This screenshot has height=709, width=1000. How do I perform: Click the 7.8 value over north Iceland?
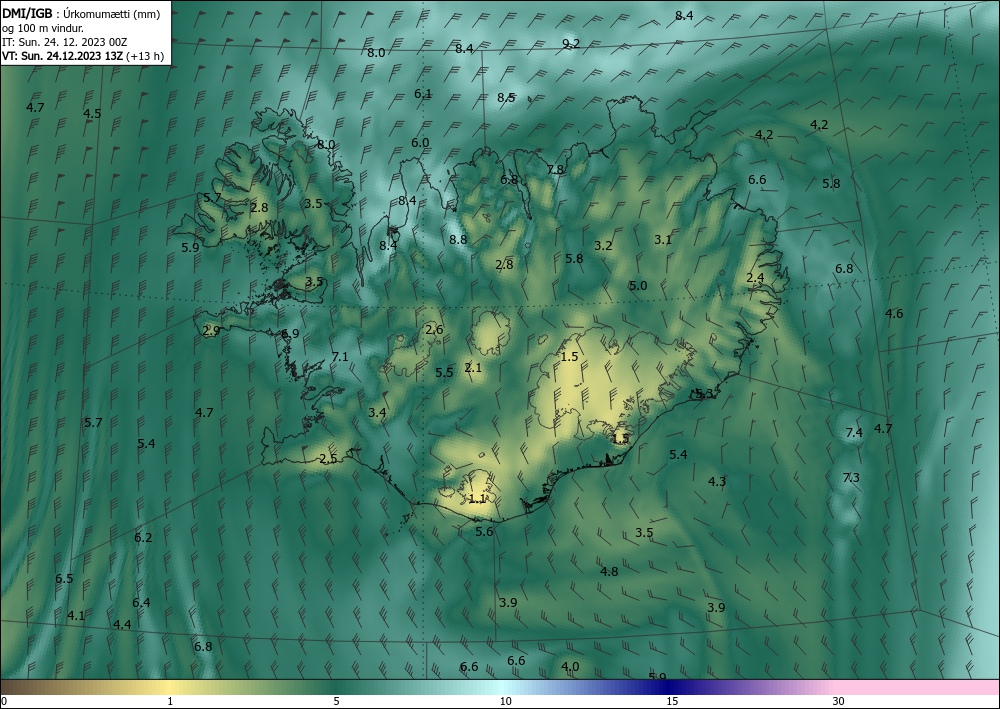[x=555, y=170]
